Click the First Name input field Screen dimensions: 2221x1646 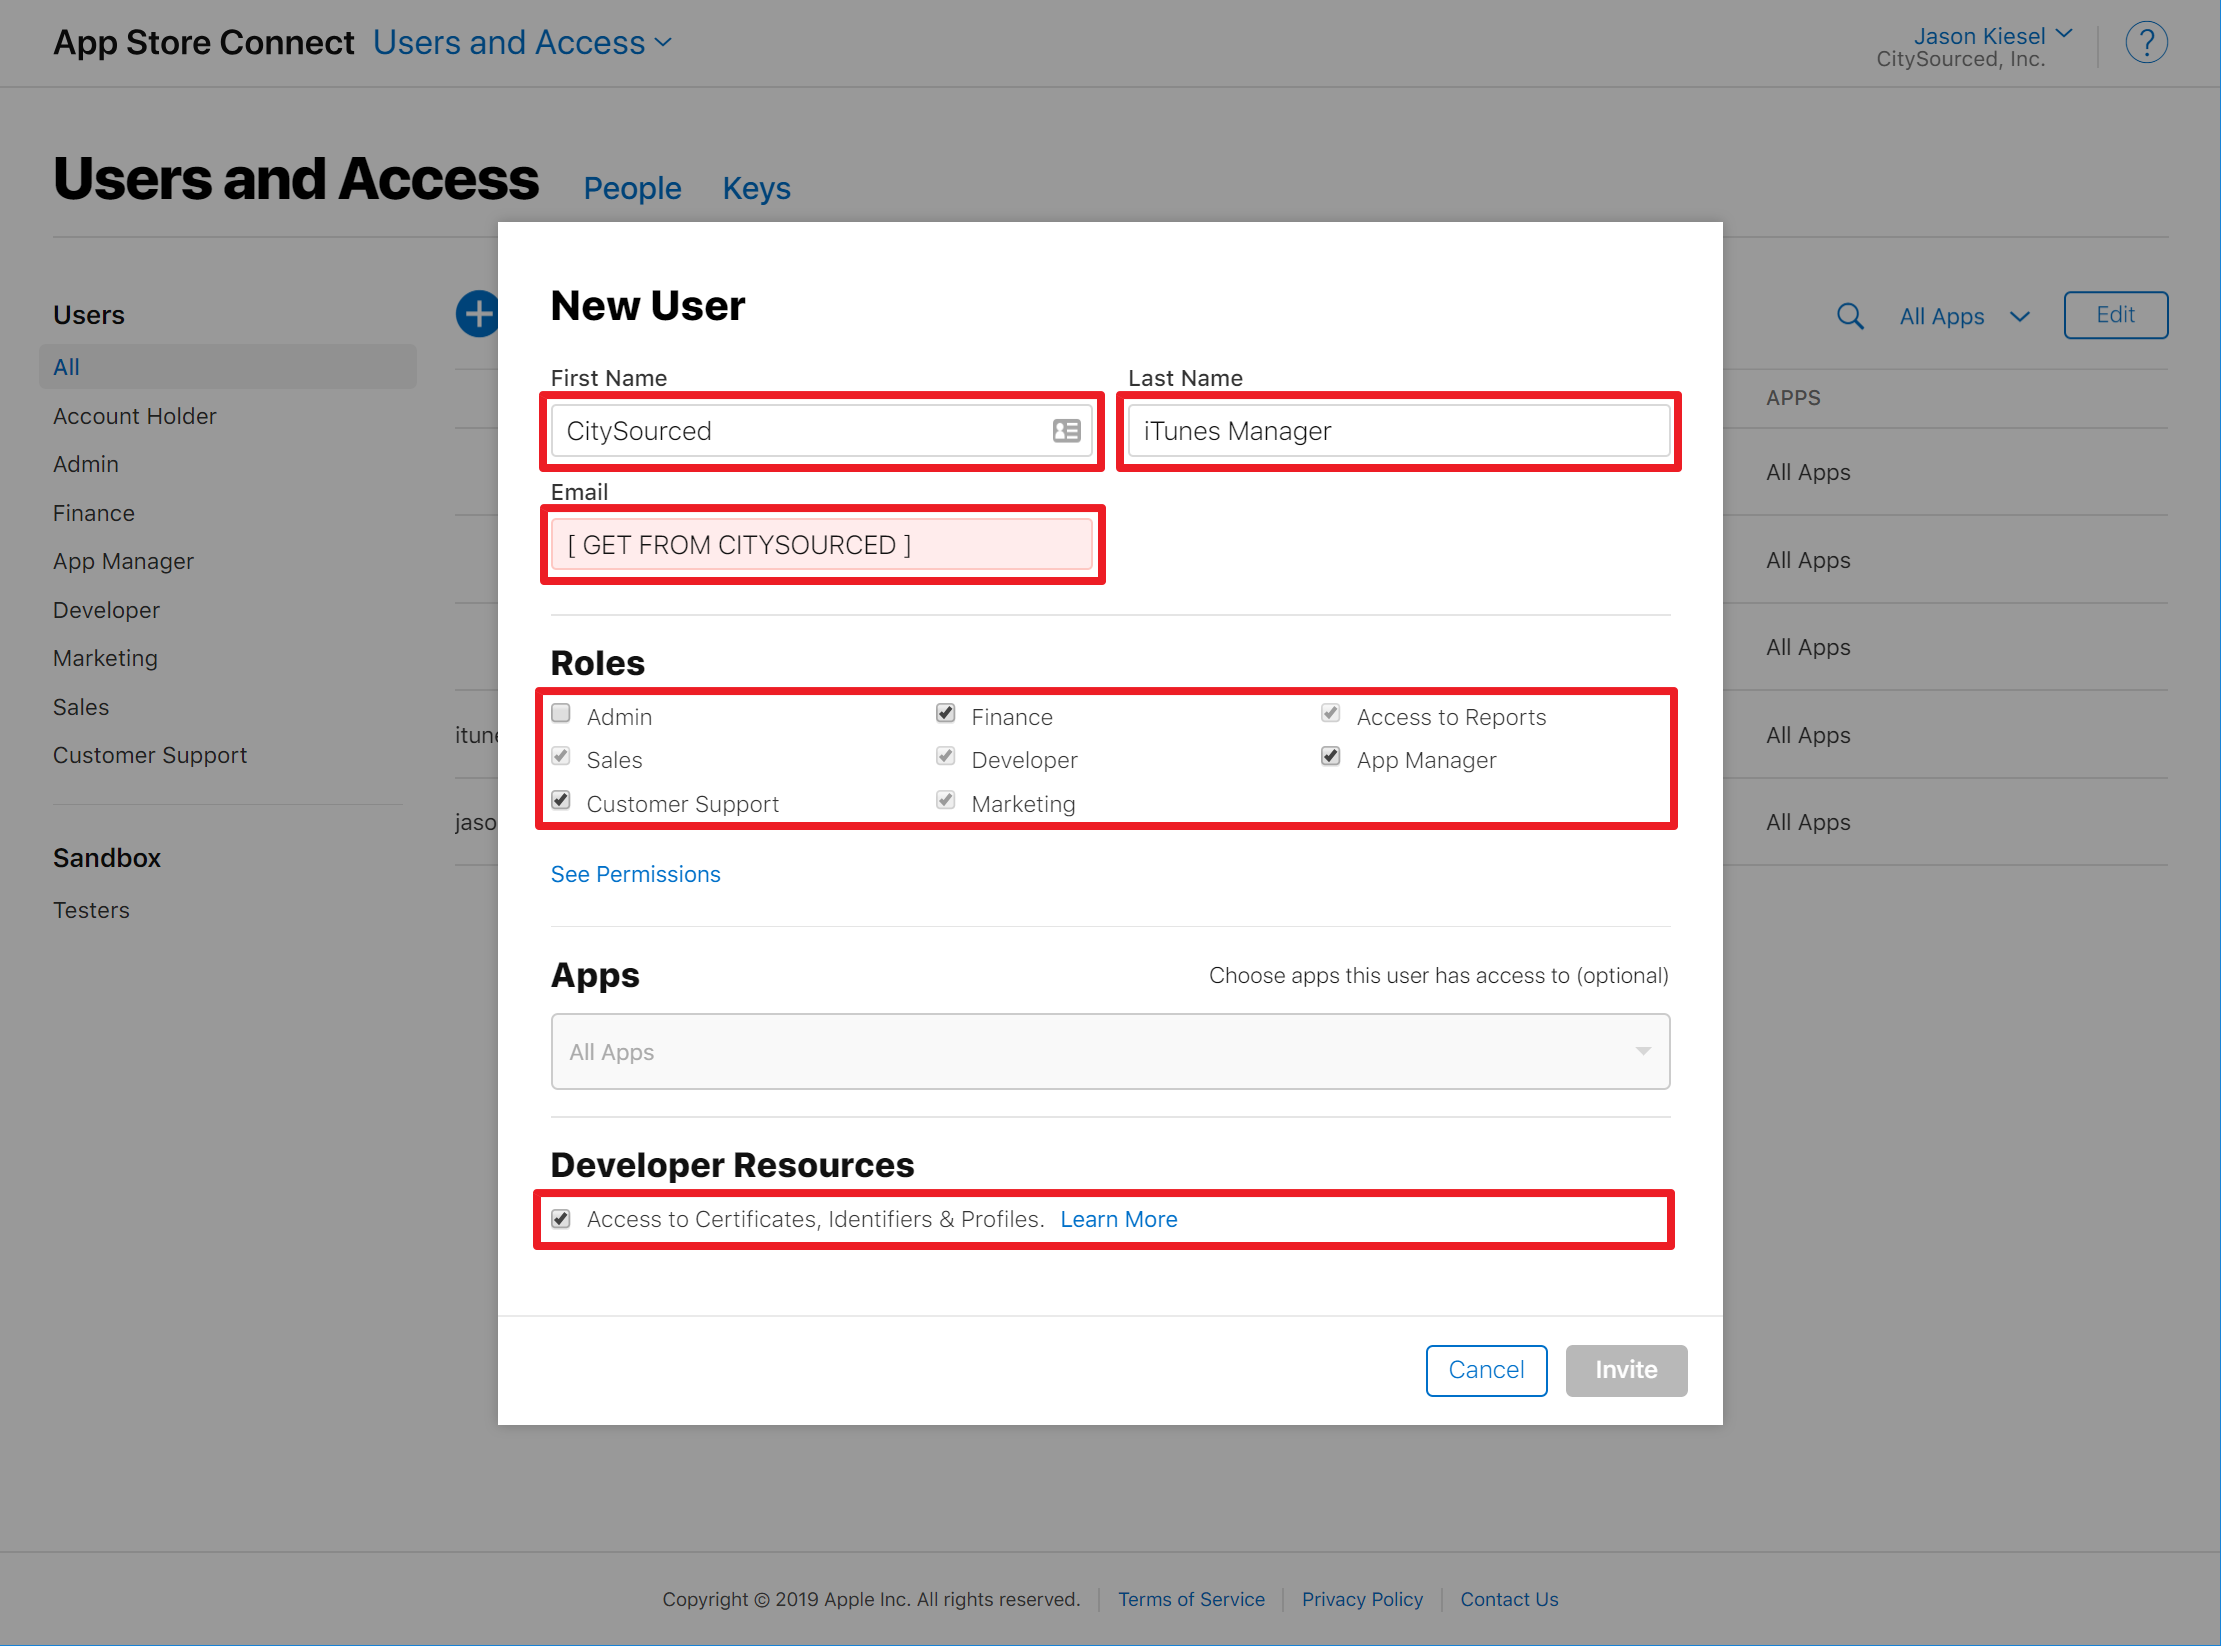822,431
